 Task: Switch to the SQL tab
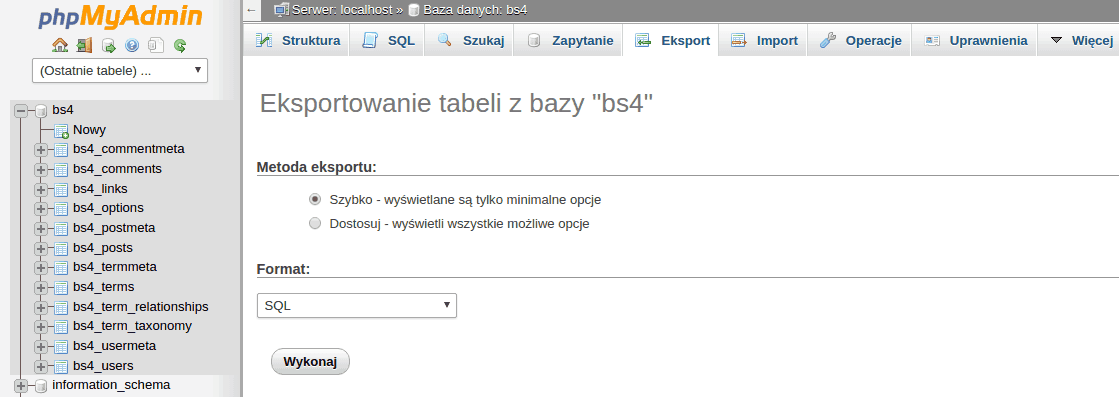coord(388,41)
